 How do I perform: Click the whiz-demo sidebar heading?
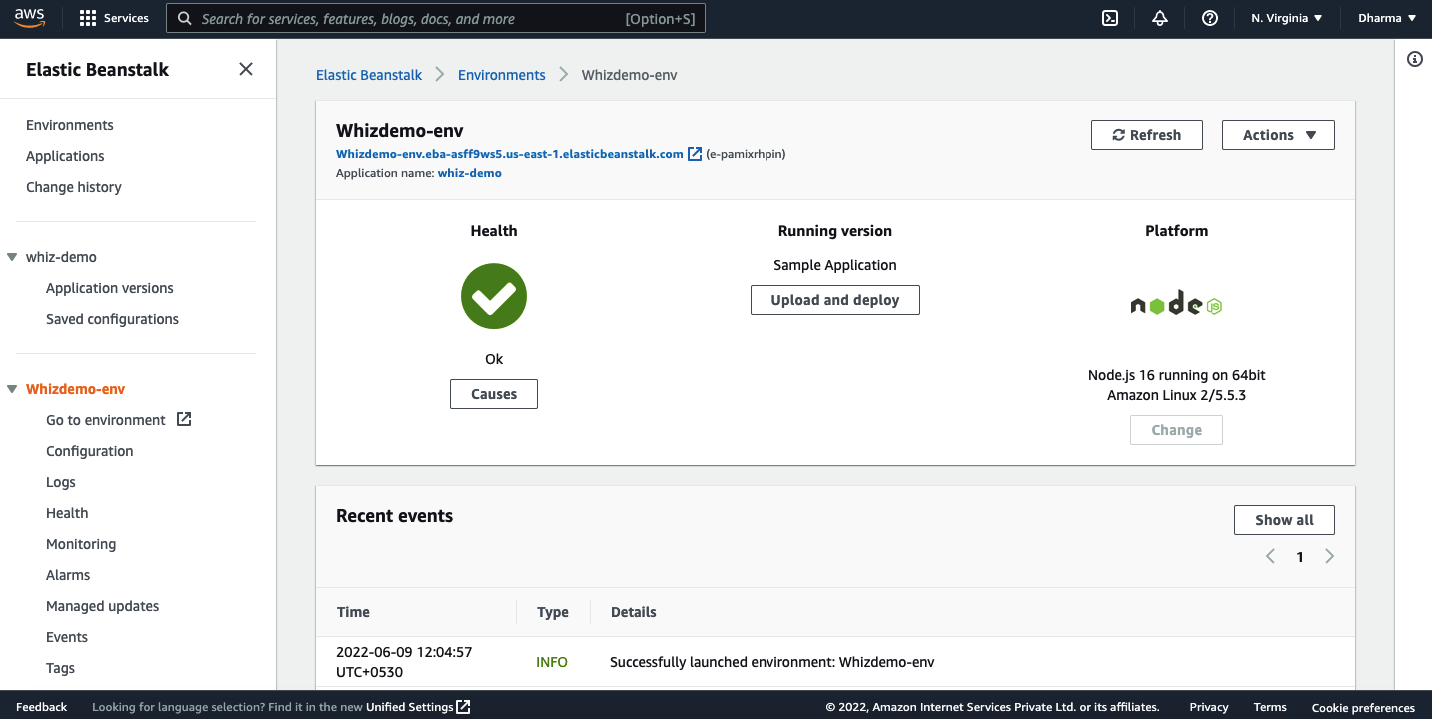[x=61, y=257]
